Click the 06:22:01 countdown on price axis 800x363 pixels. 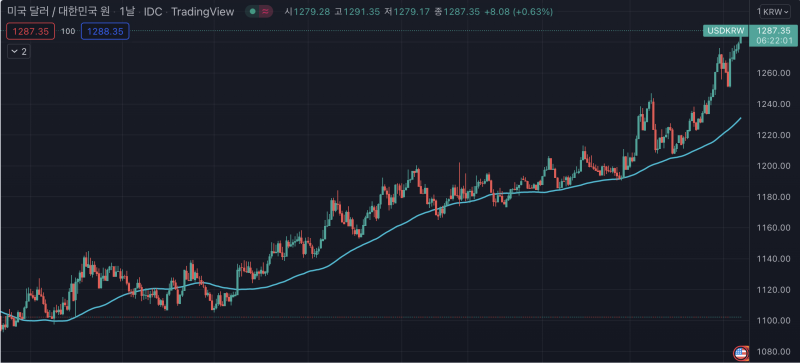click(774, 40)
